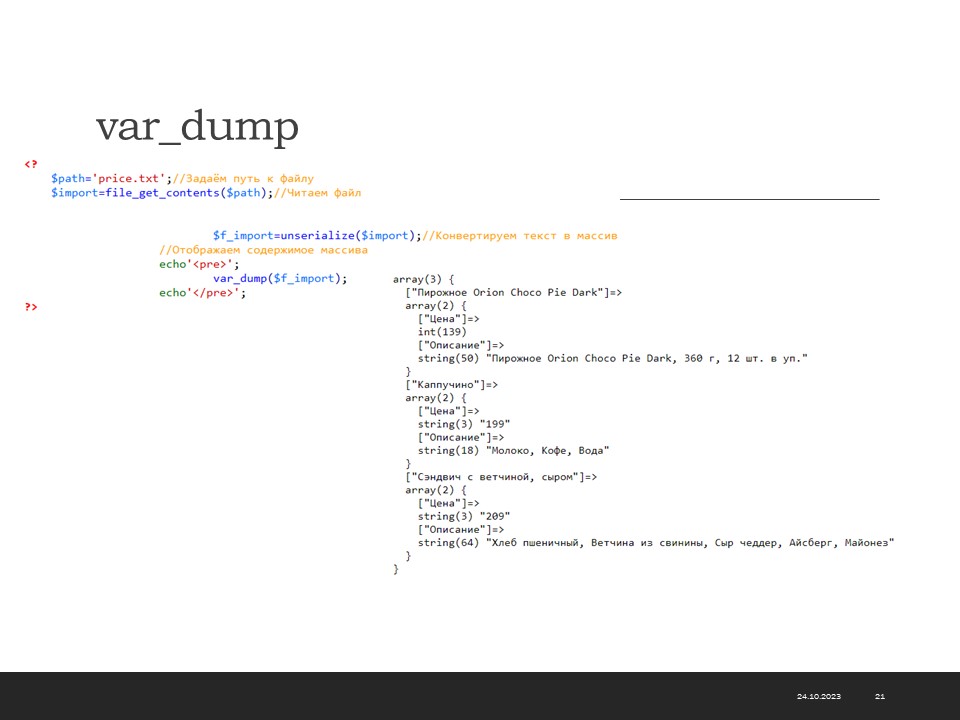The image size is (960, 720).
Task: Click the string(64) 'Хлеб пшеничный' line
Action: pyautogui.click(x=655, y=543)
